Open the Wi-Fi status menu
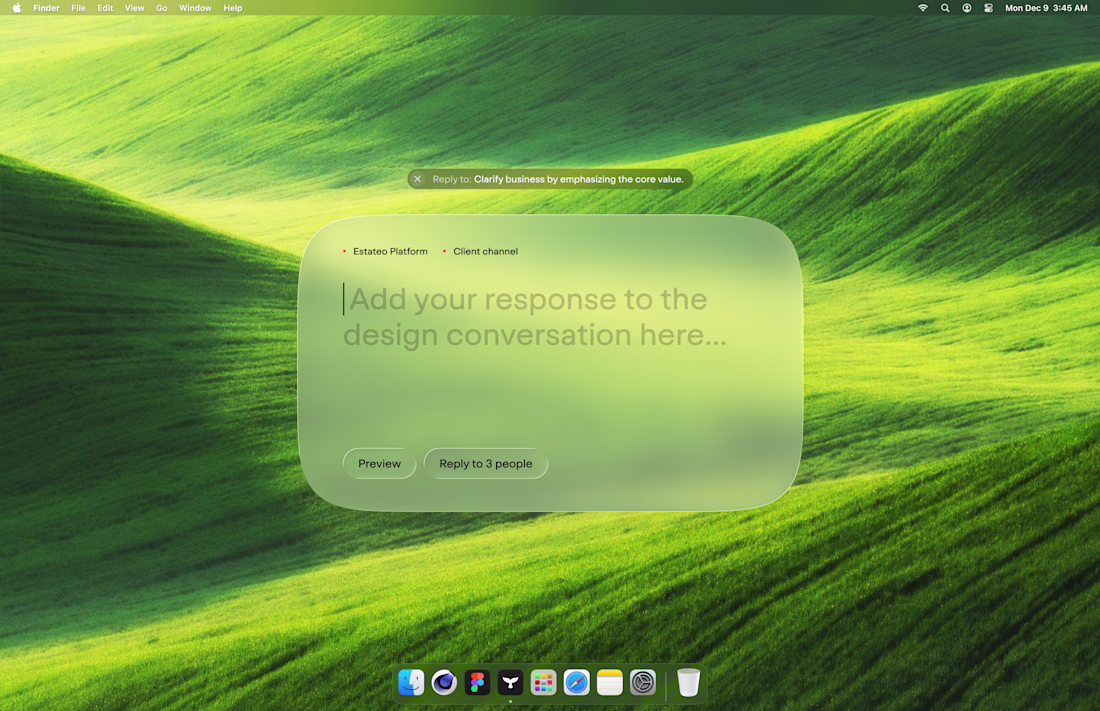 pos(923,8)
